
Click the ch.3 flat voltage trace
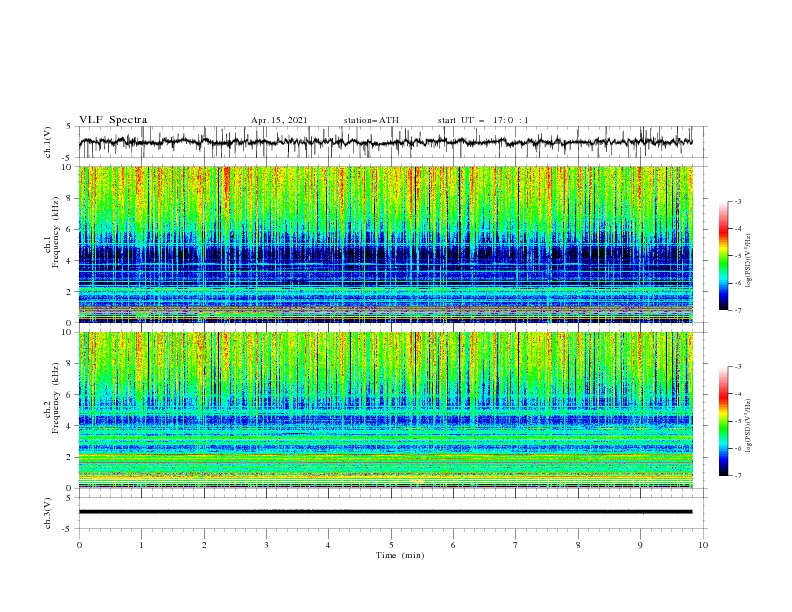tap(385, 512)
